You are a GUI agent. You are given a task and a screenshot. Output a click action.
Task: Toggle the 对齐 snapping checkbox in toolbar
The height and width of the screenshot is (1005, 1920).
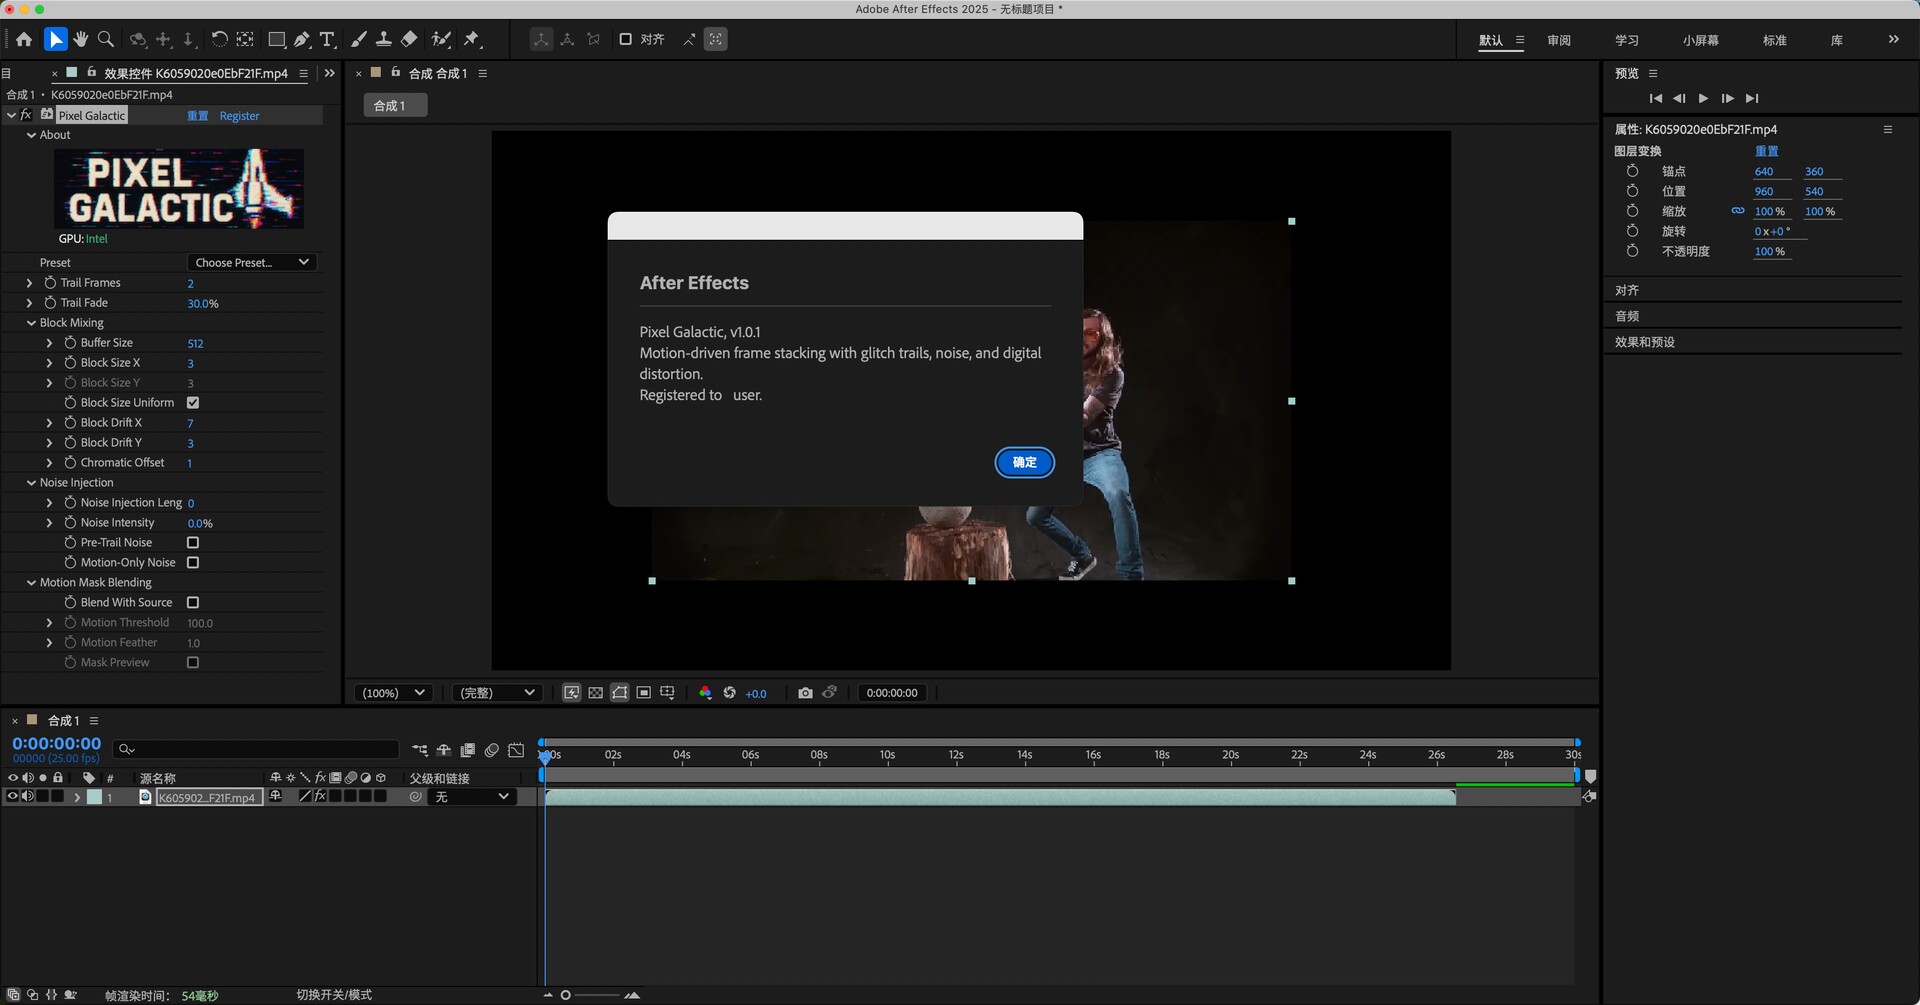point(626,39)
